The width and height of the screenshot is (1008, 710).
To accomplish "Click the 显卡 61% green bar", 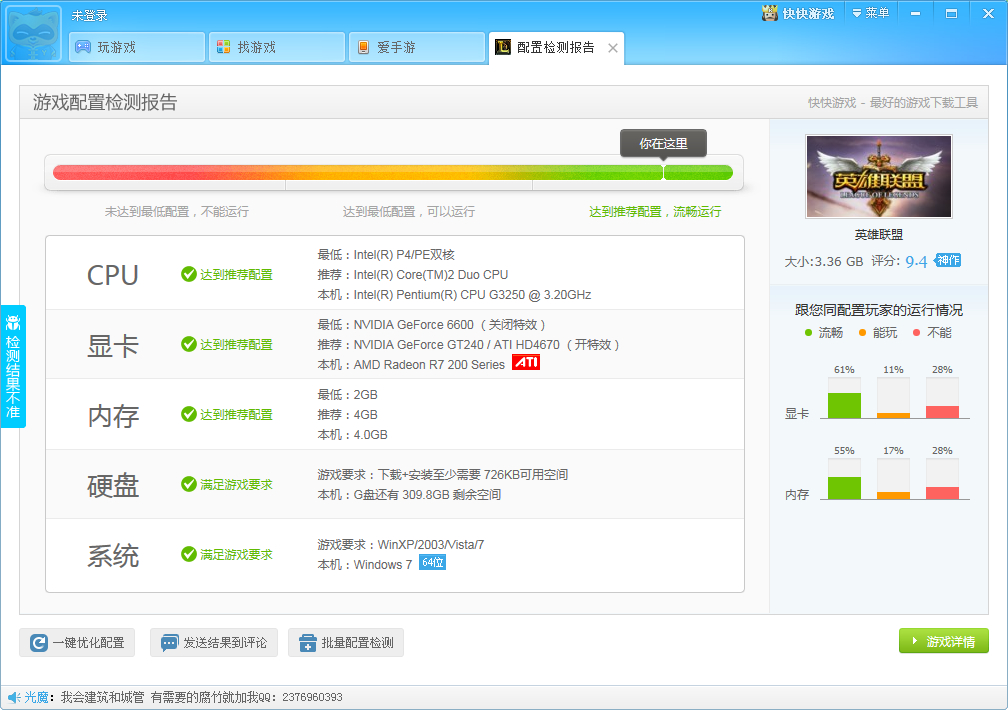I will coord(844,406).
